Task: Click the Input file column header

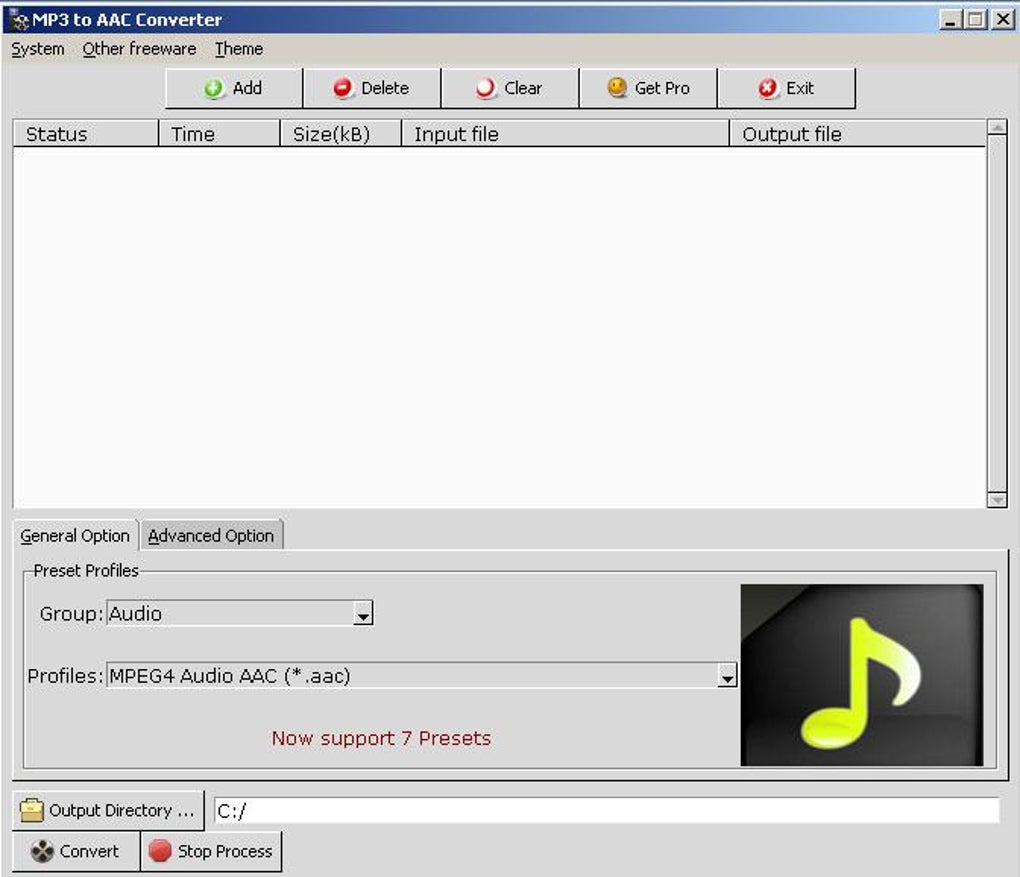Action: coord(565,134)
